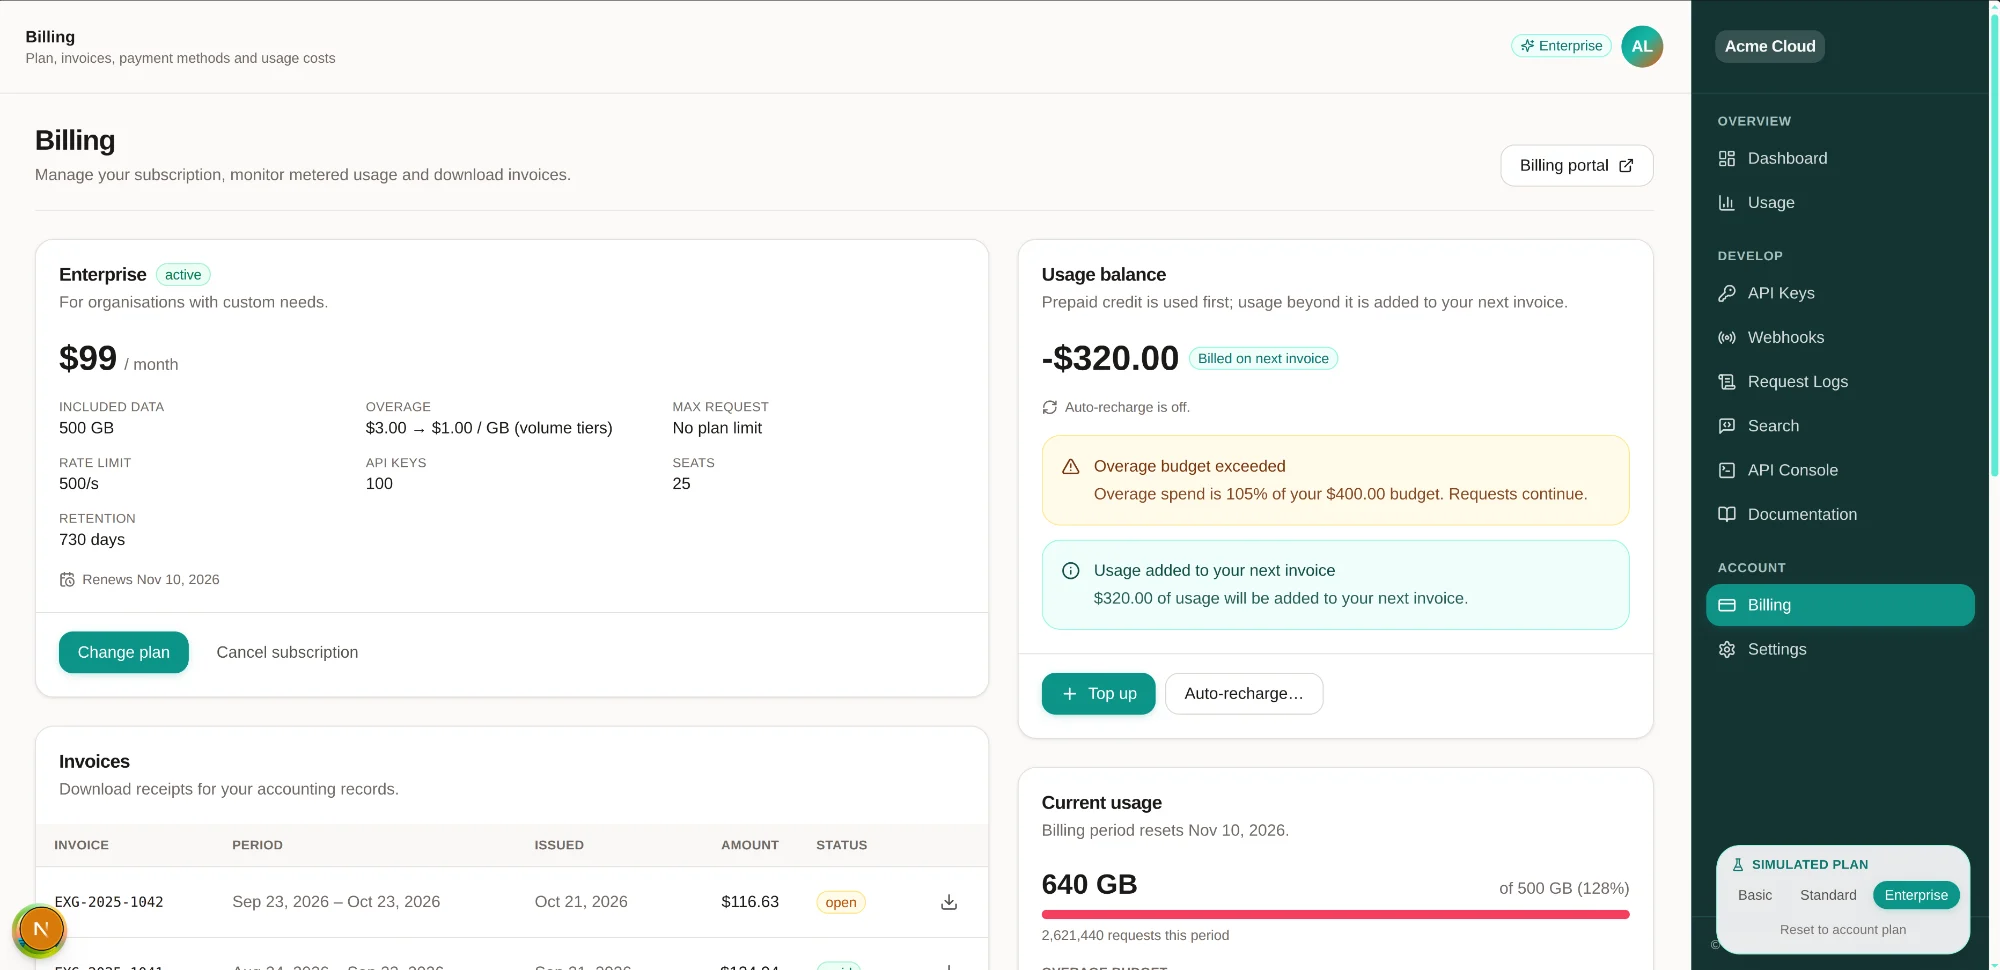The width and height of the screenshot is (2000, 970).
Task: Open the Auto-recharge… settings dialog
Action: coord(1243,693)
